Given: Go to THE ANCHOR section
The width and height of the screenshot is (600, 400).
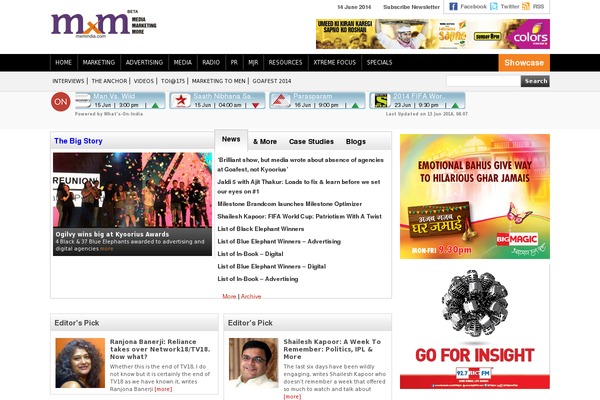Looking at the screenshot, I should click(x=109, y=81).
